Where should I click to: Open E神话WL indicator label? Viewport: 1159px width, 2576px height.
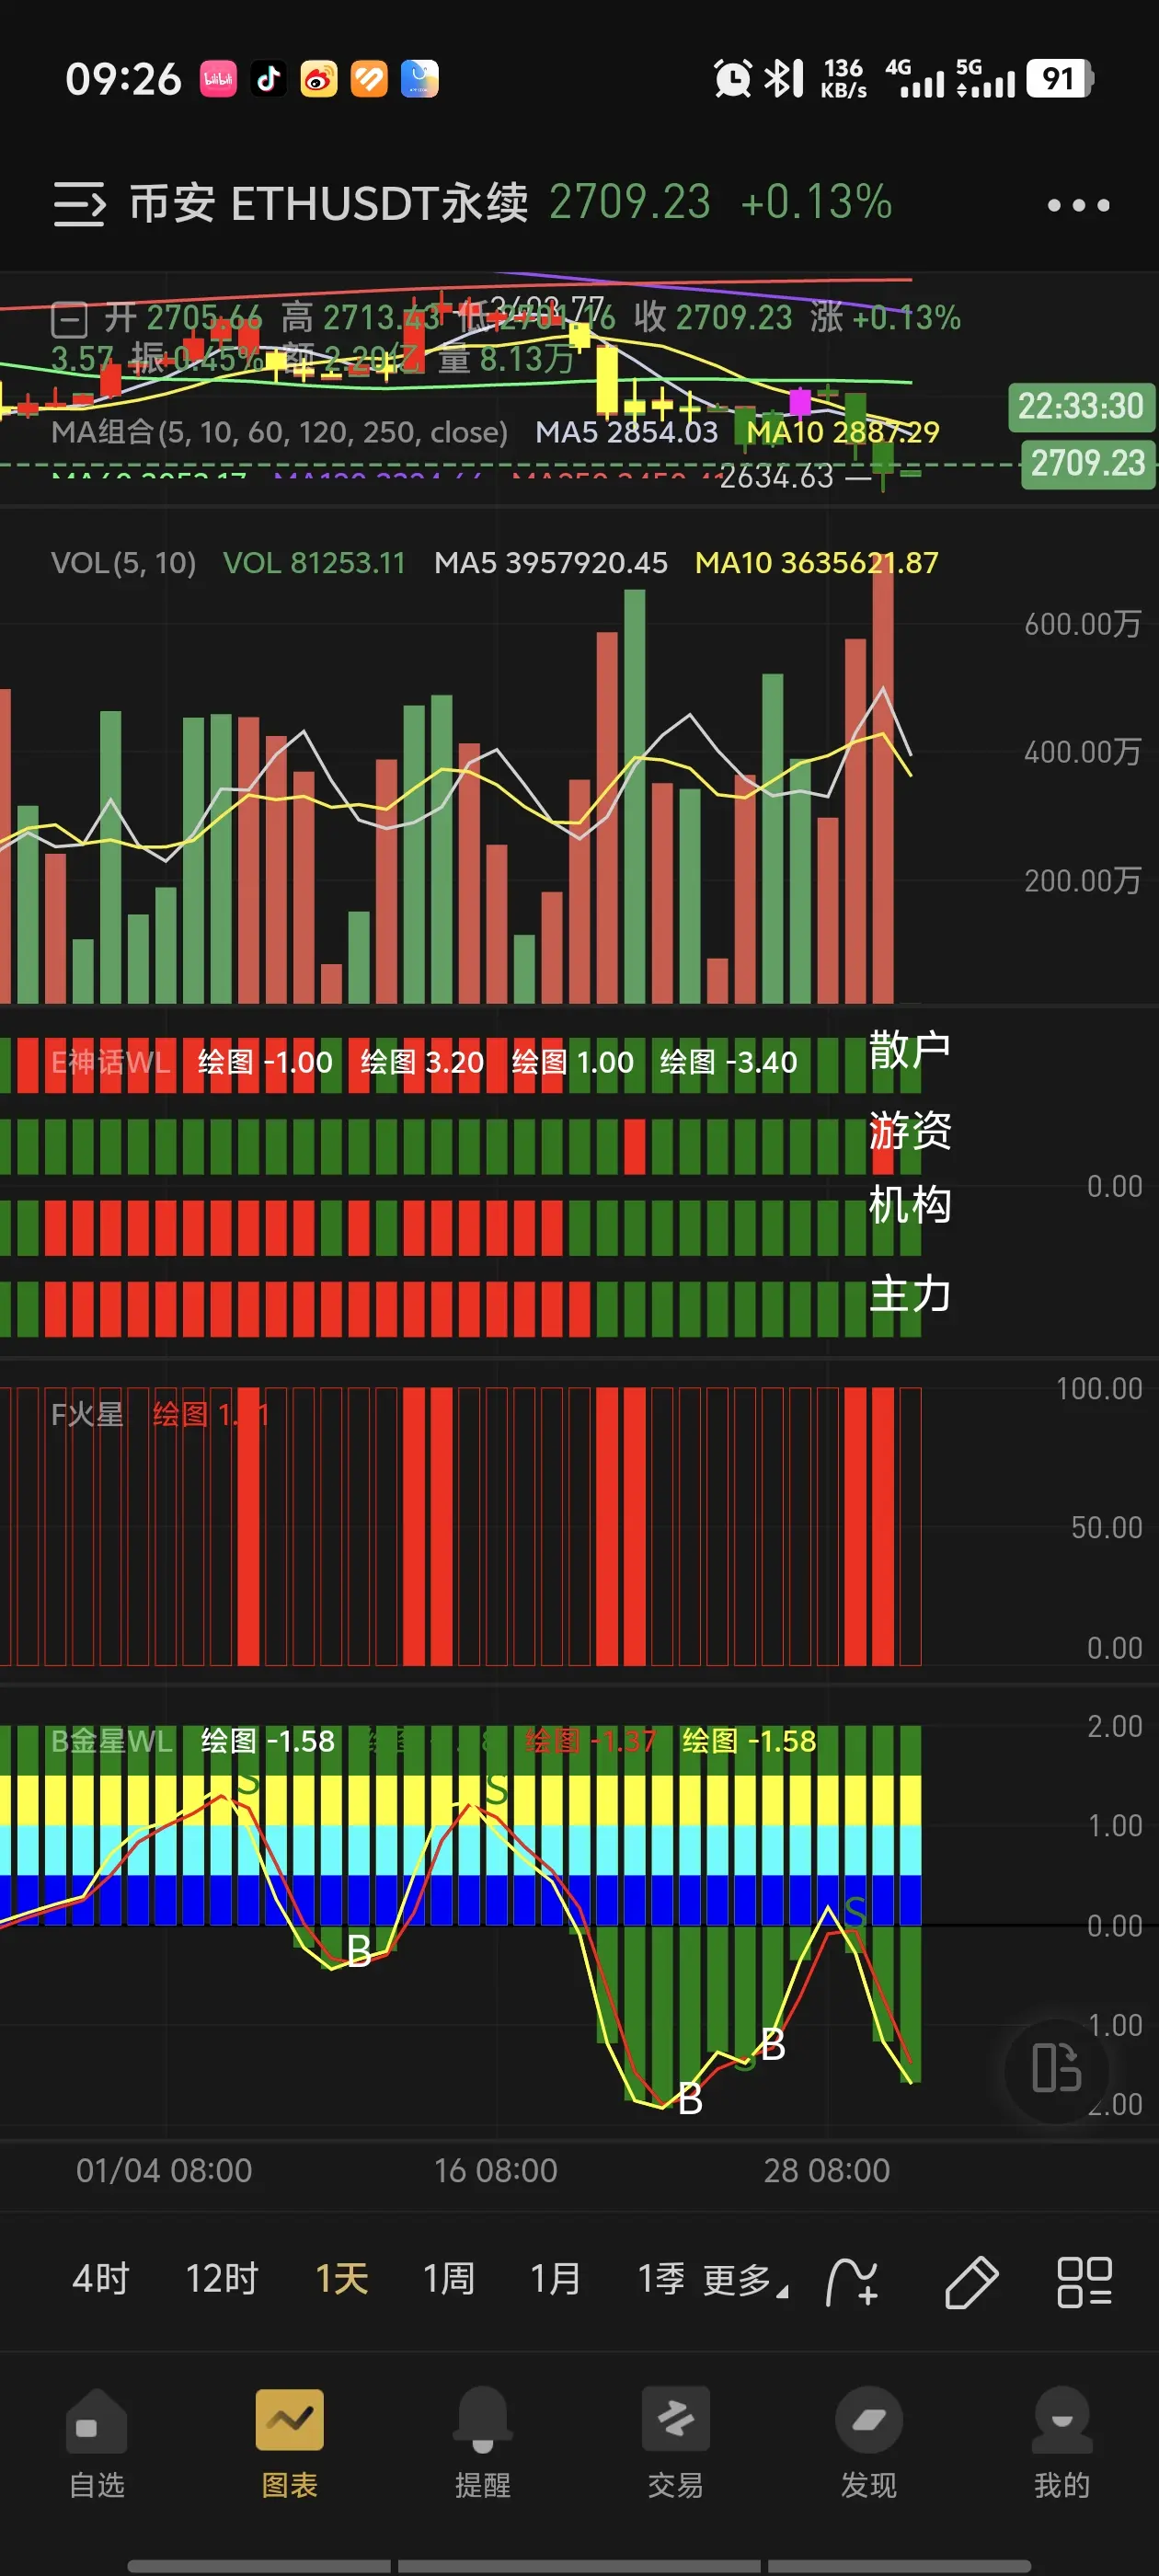pyautogui.click(x=111, y=1062)
